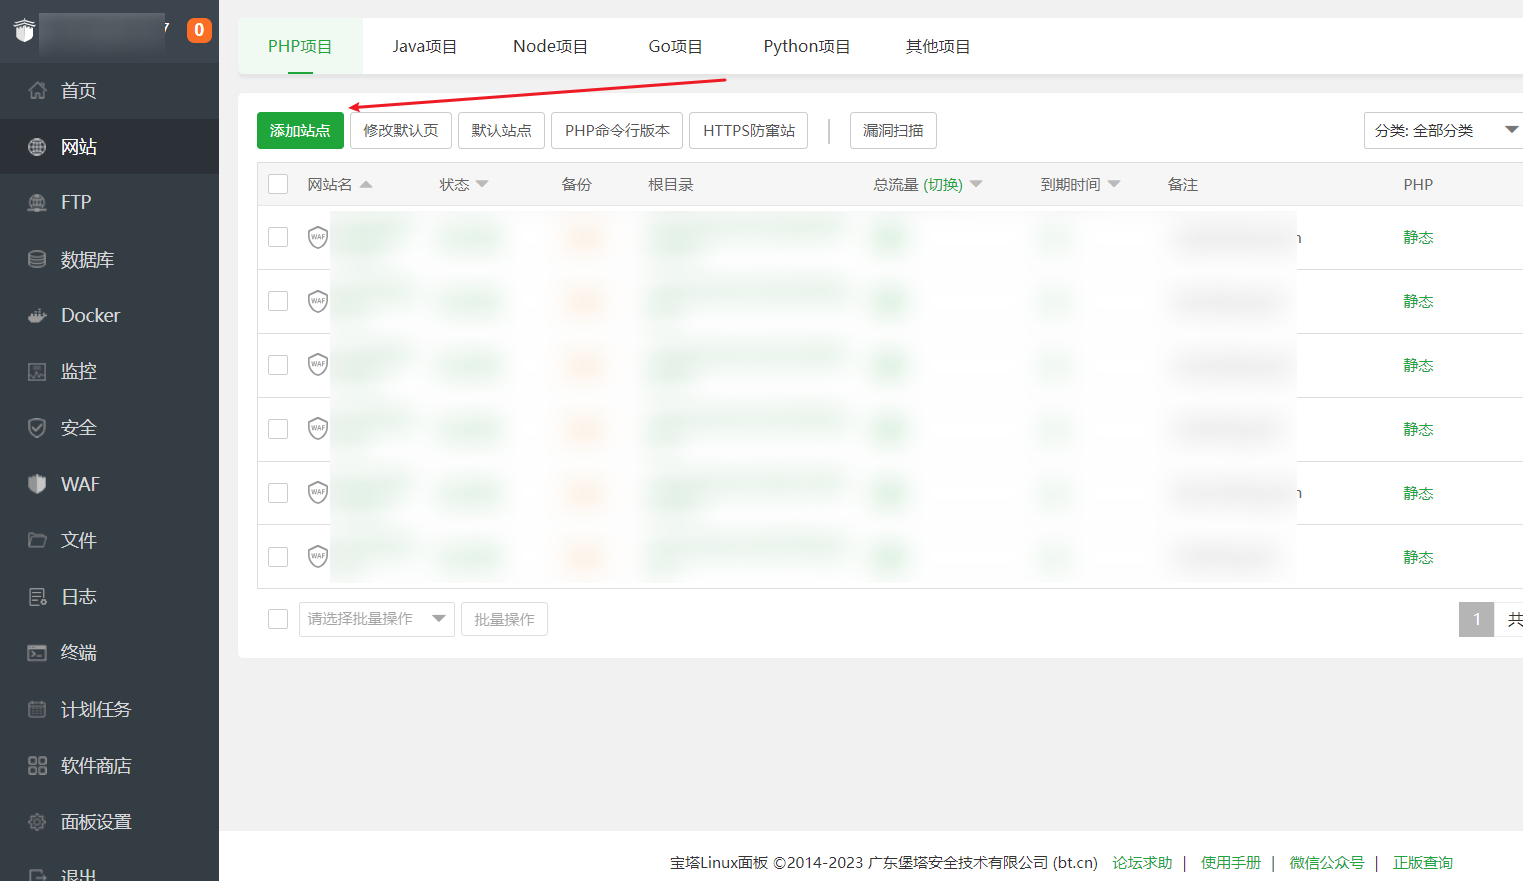The image size is (1523, 881).
Task: Click the WAF badge in the third site row
Action: (x=318, y=364)
